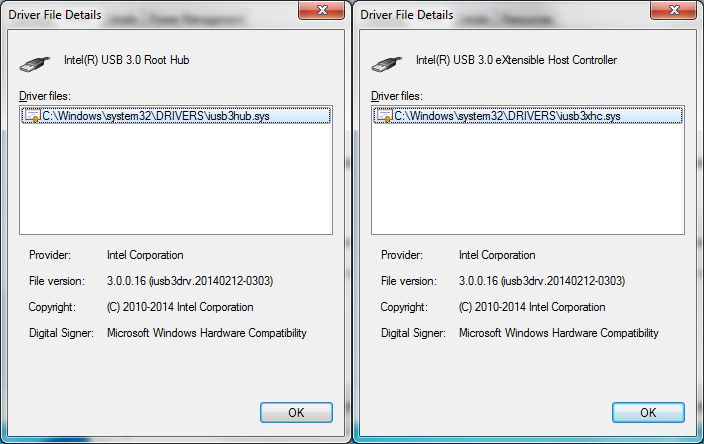The image size is (704, 444).
Task: Select the iusb3xhc.sys driver file entry
Action: pos(528,116)
